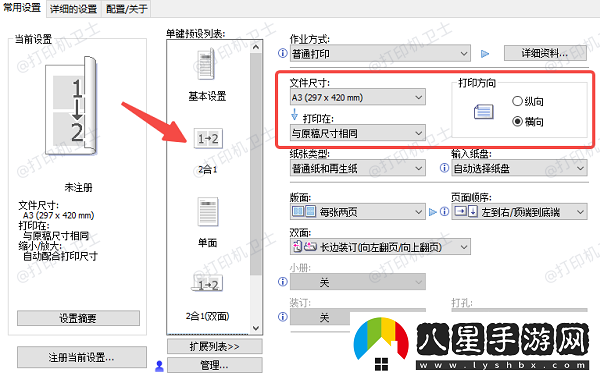Open the 双面 长边装订 dropdown
The image size is (600, 376).
pos(380,247)
